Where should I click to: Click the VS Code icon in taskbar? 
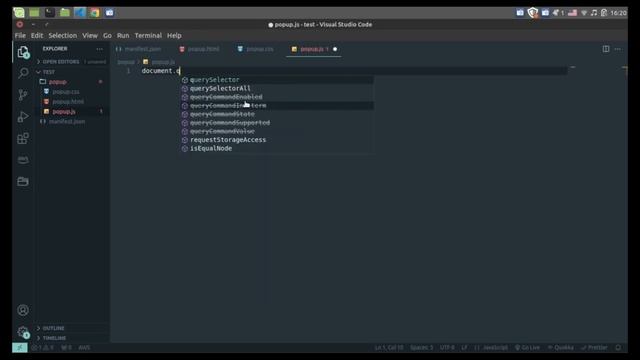[80, 13]
